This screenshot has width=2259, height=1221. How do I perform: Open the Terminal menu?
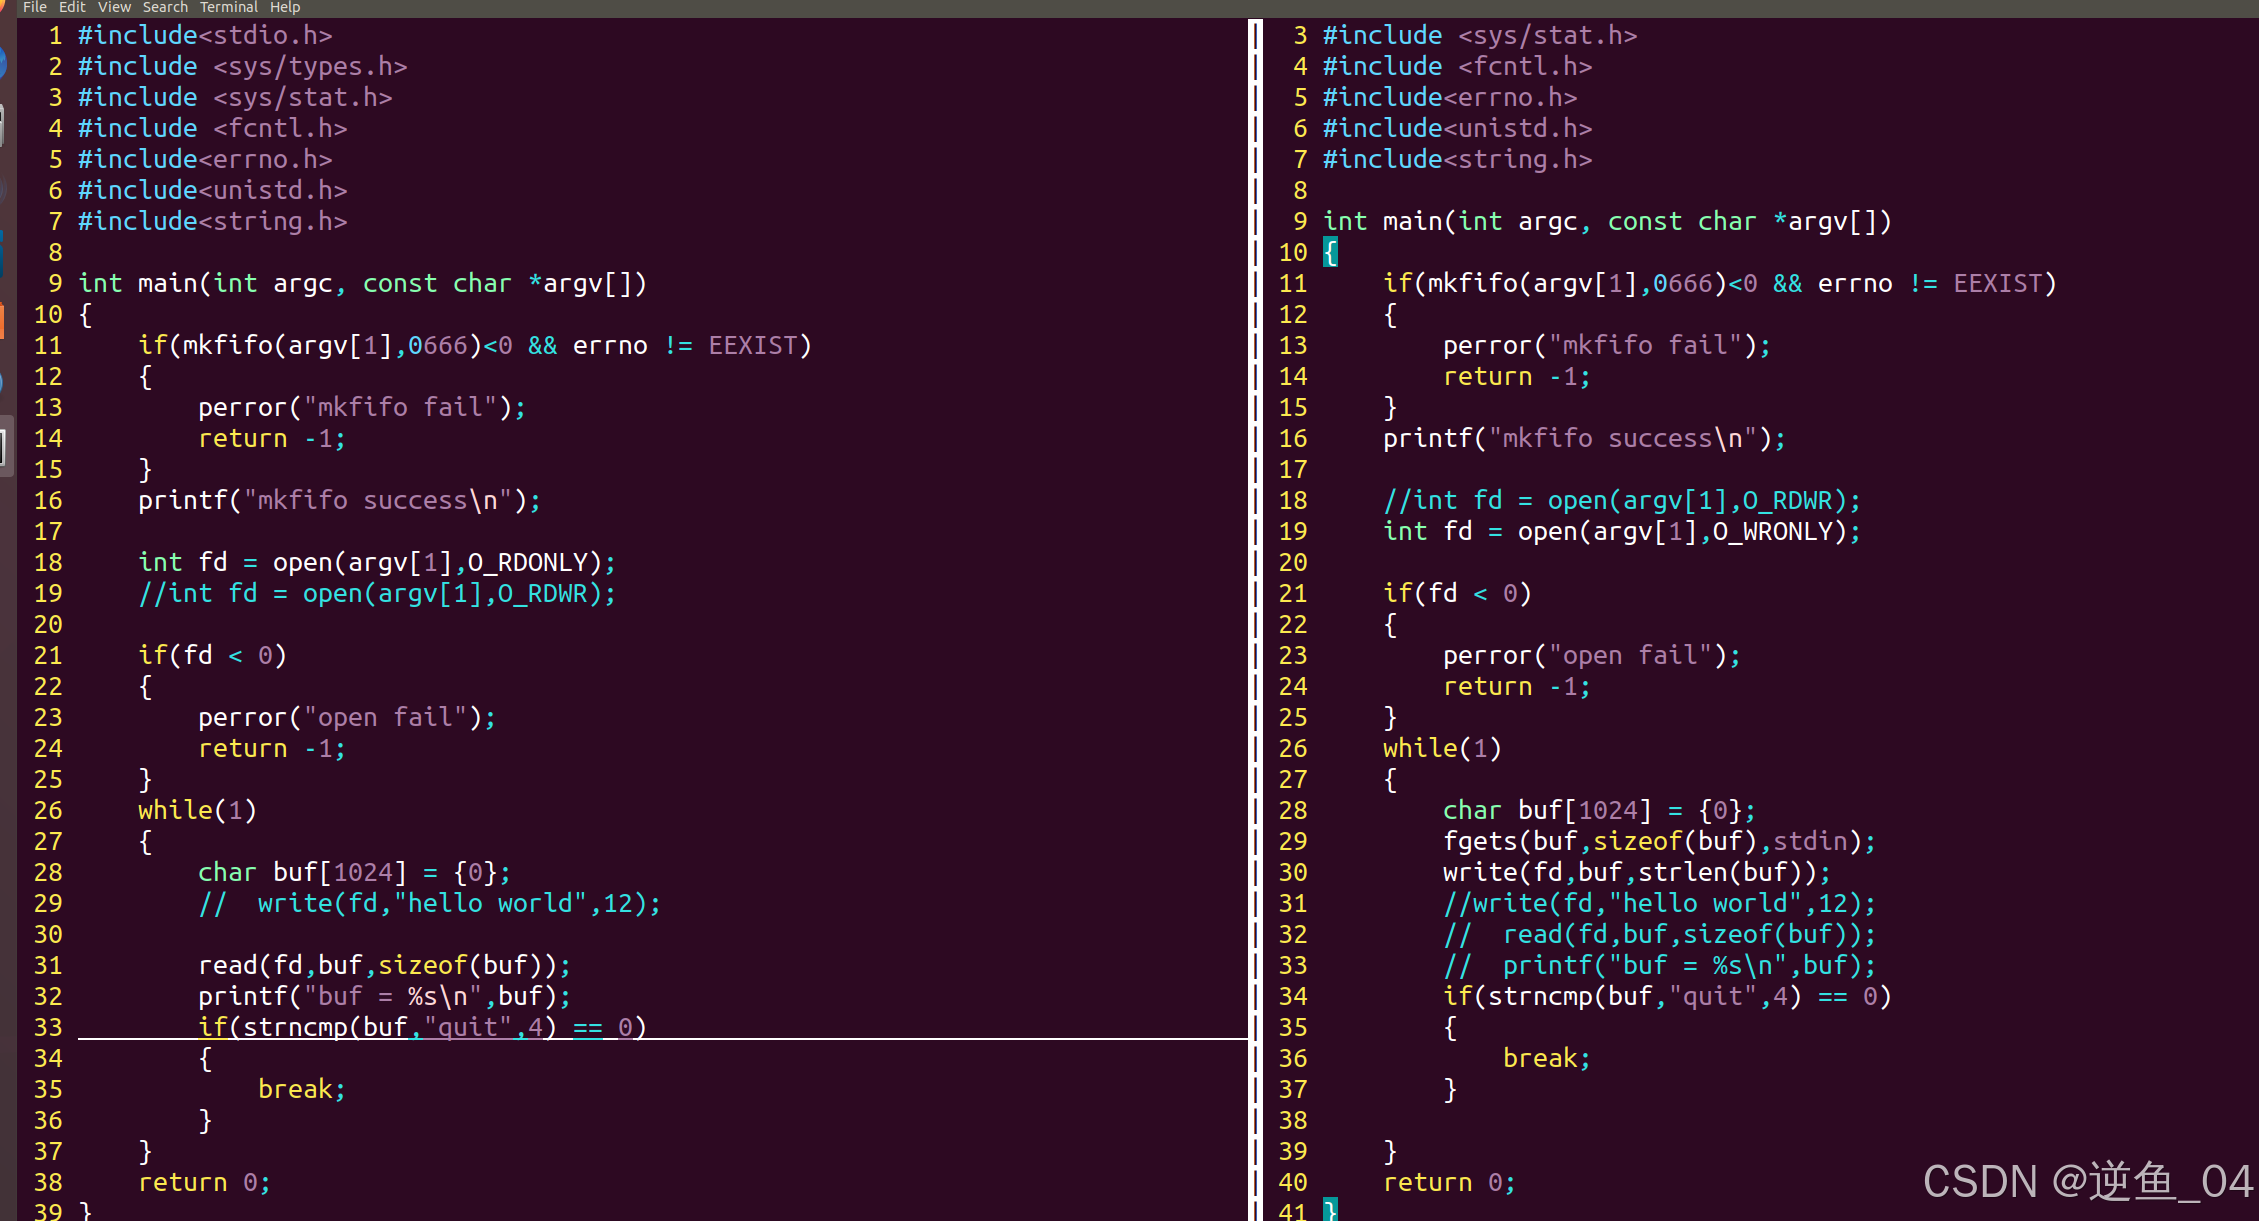point(228,7)
